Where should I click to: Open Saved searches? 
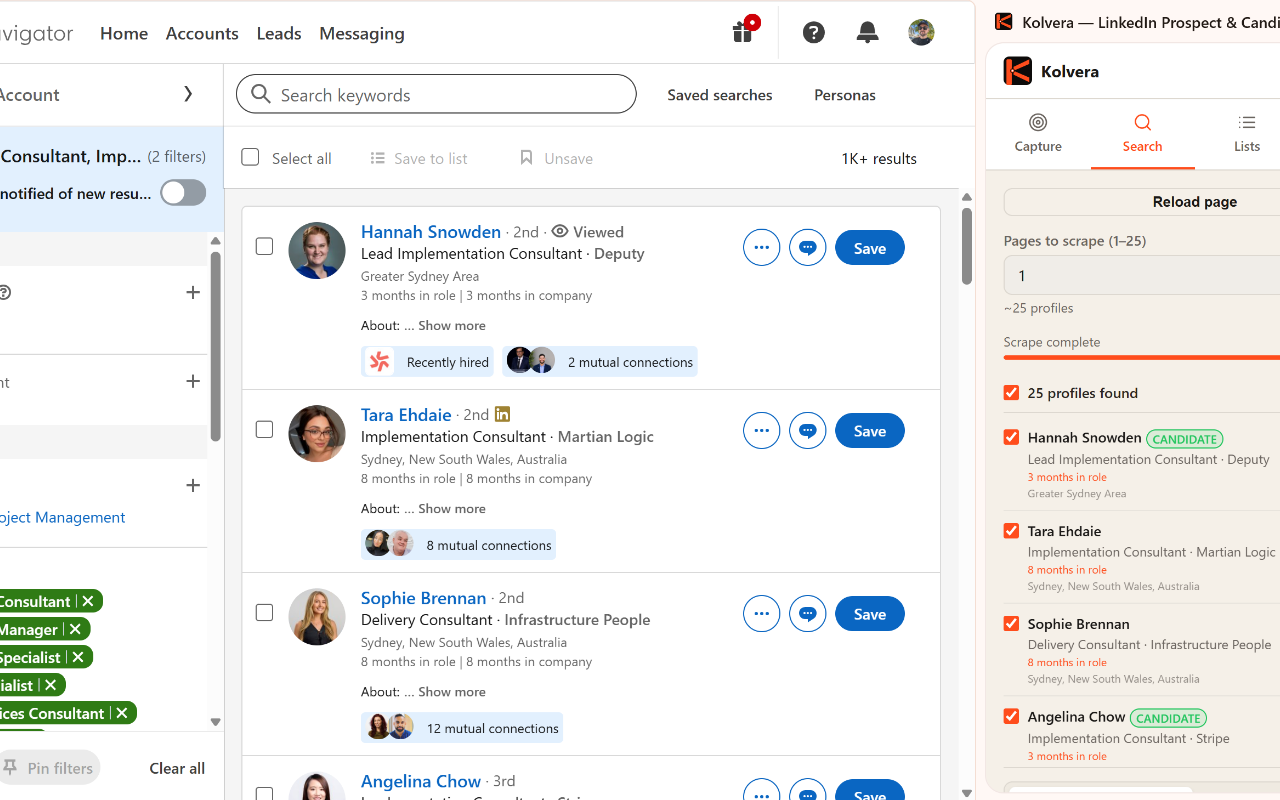coord(720,95)
